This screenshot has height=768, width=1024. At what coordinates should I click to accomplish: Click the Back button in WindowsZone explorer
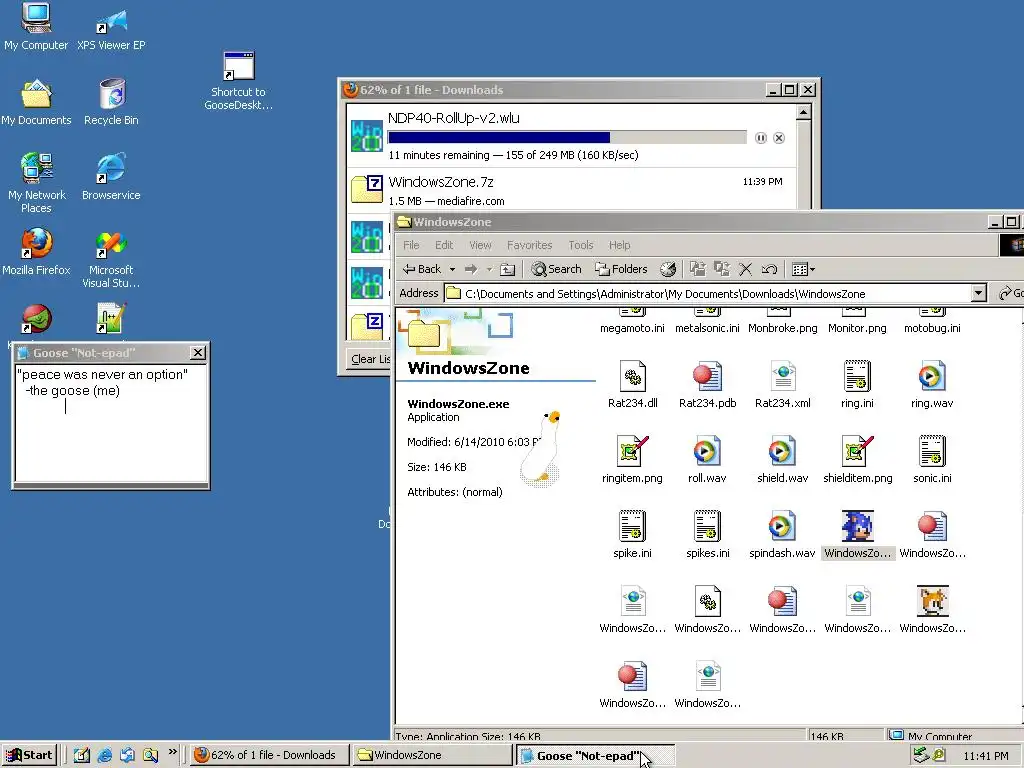(421, 269)
